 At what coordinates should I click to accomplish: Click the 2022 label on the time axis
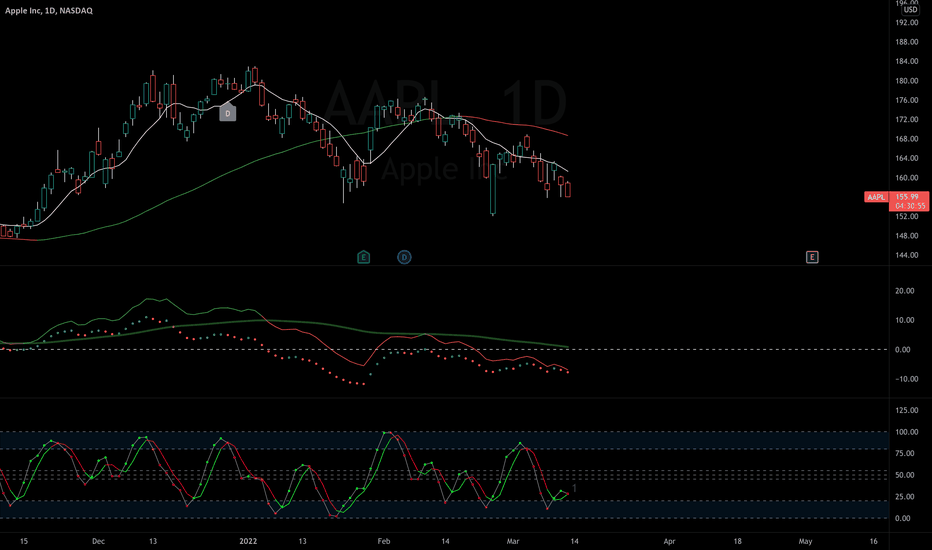248,541
